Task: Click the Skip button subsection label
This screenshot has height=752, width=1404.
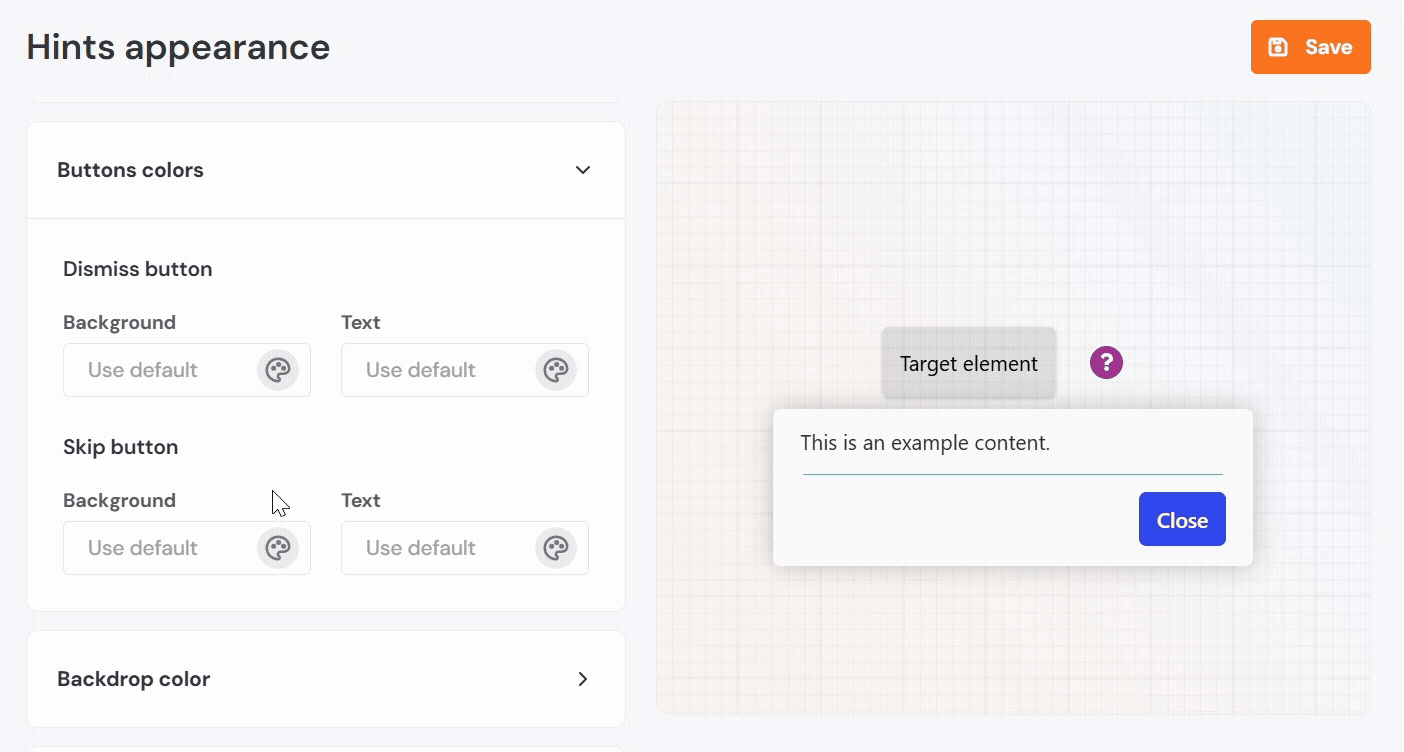Action: click(x=120, y=447)
